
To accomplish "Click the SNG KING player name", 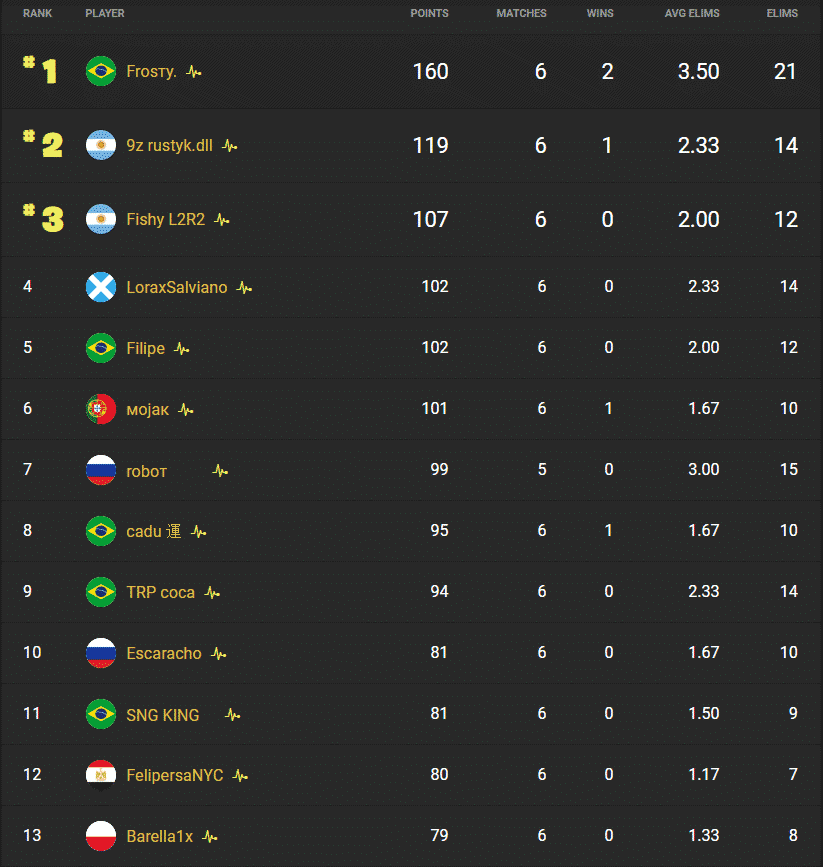I will tap(163, 714).
